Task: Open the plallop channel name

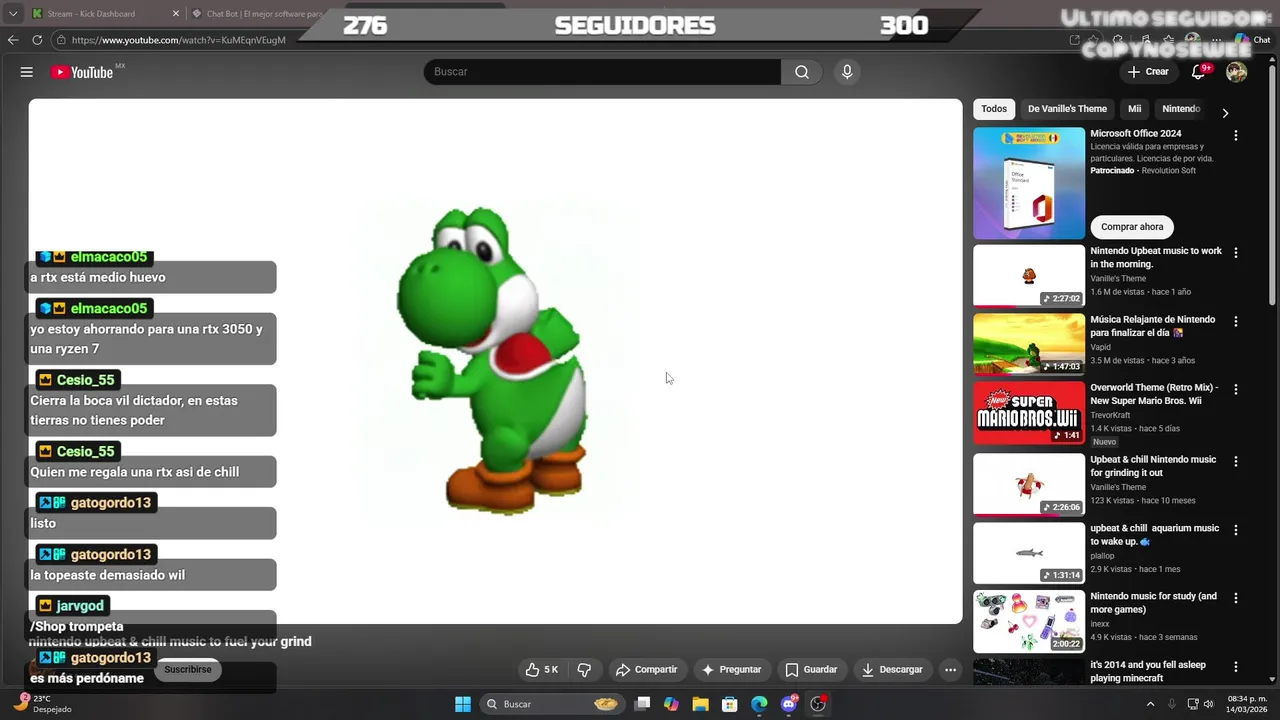Action: click(1102, 556)
